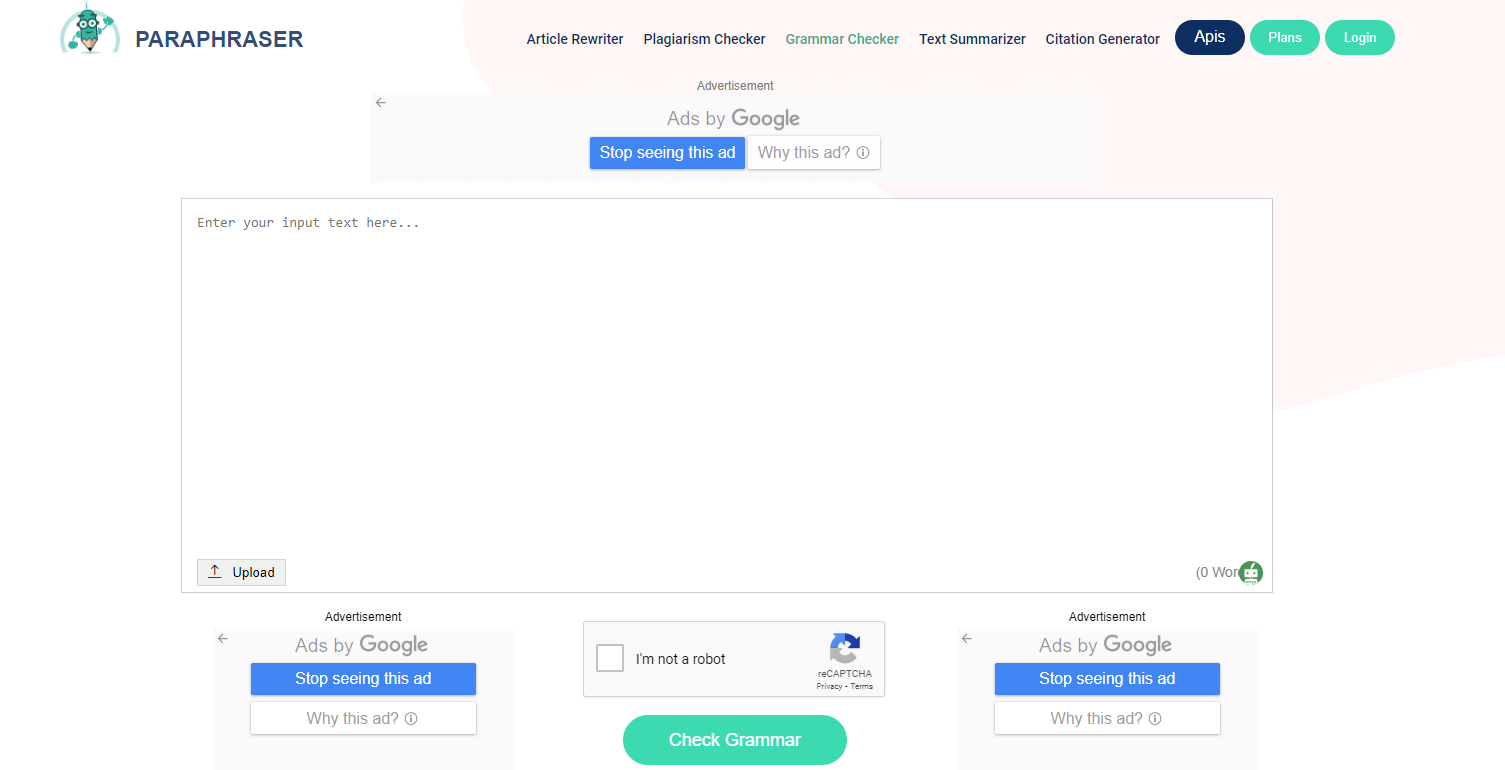The height and width of the screenshot is (770, 1505).
Task: Open the Citation Generator page
Action: point(1103,39)
